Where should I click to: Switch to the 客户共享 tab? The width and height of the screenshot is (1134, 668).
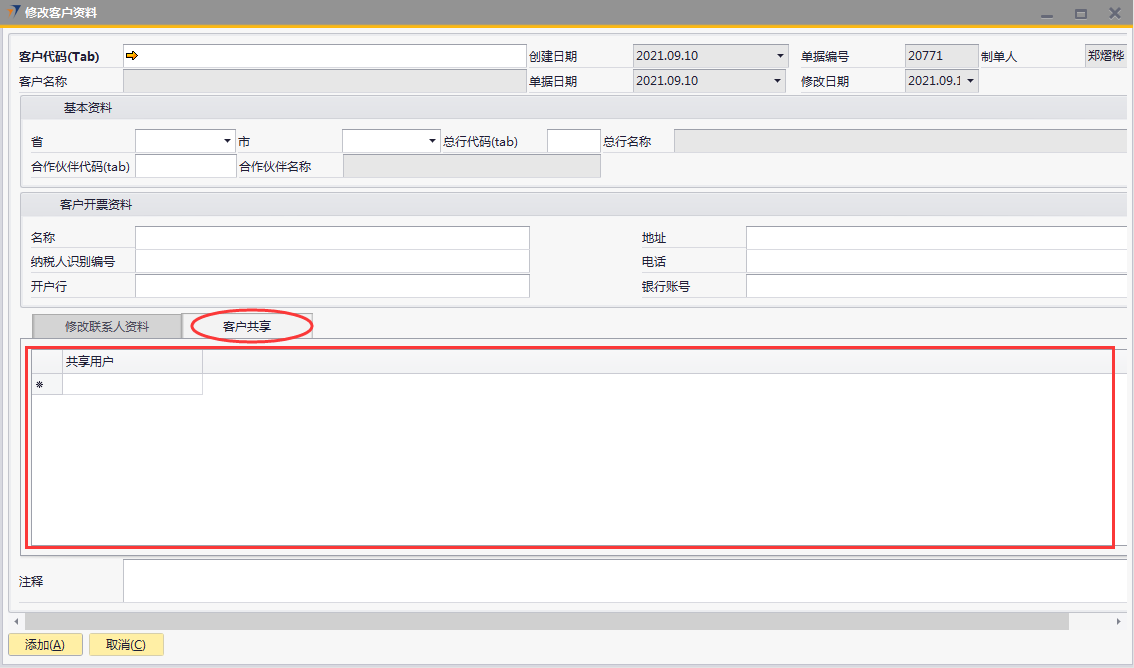click(247, 326)
